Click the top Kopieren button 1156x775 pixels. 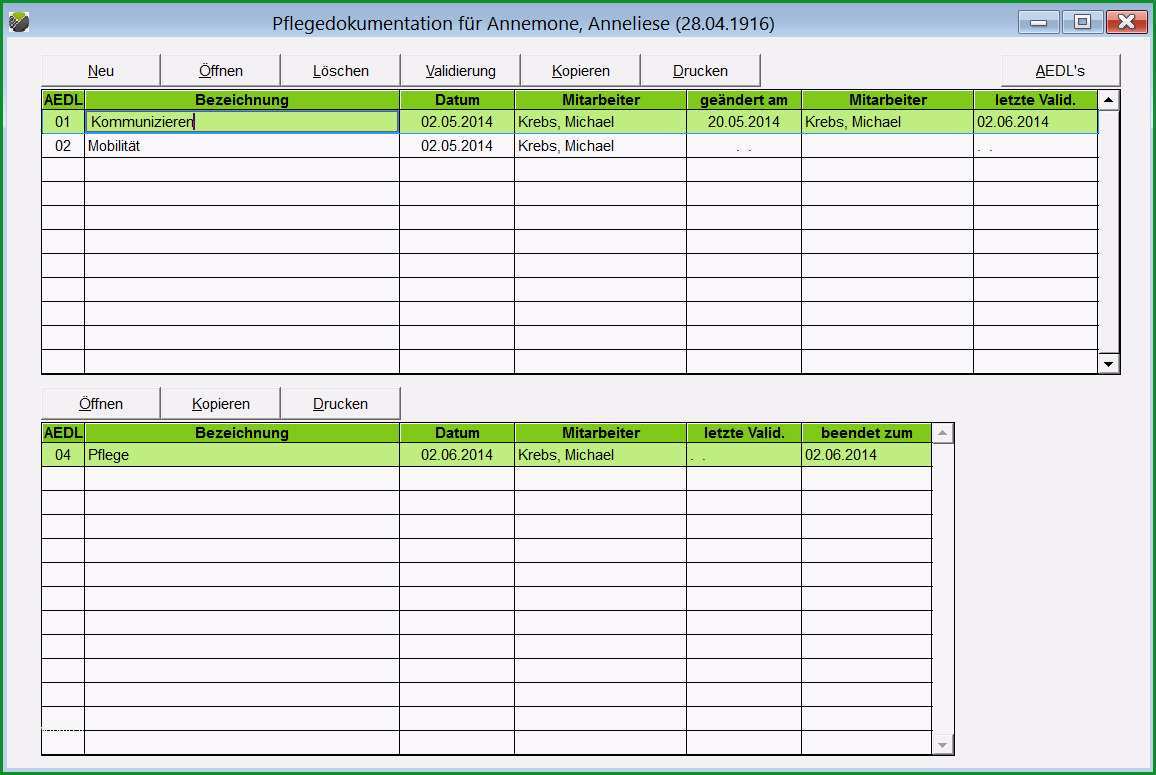tap(581, 71)
